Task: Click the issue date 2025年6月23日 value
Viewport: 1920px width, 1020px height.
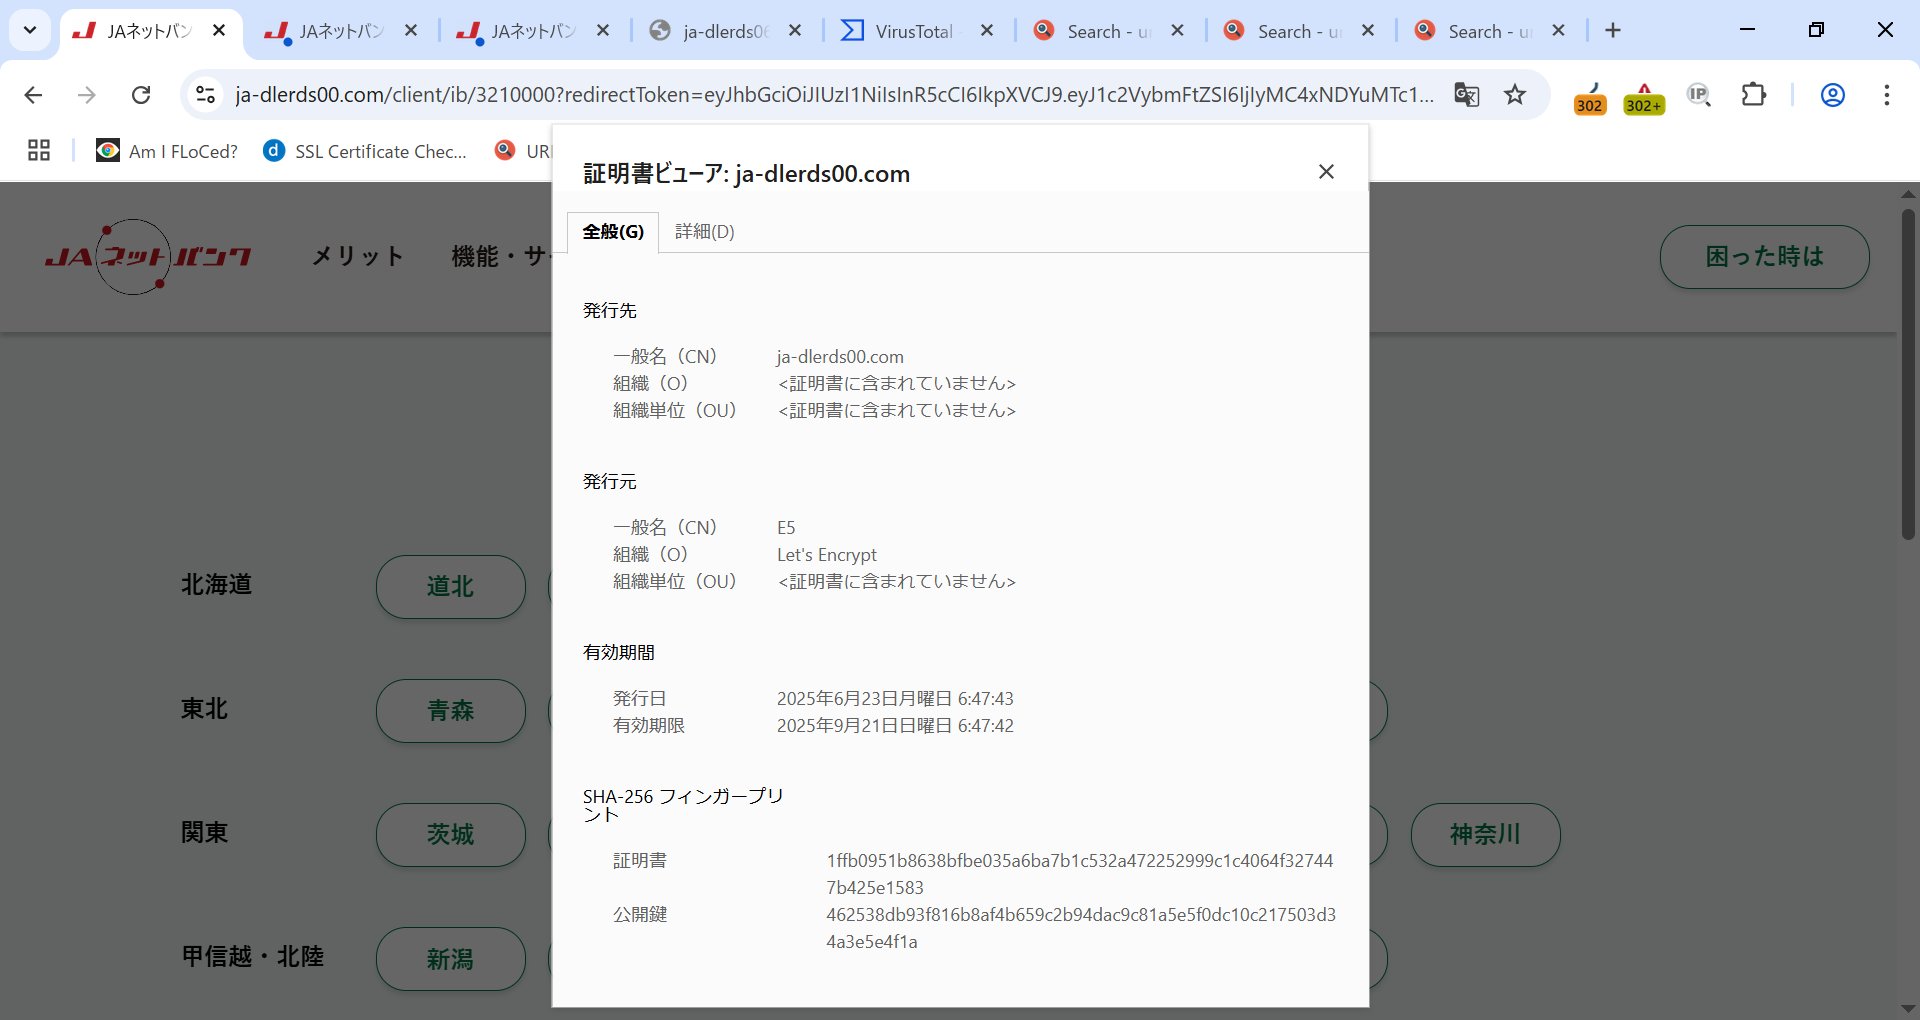Action: 895,699
